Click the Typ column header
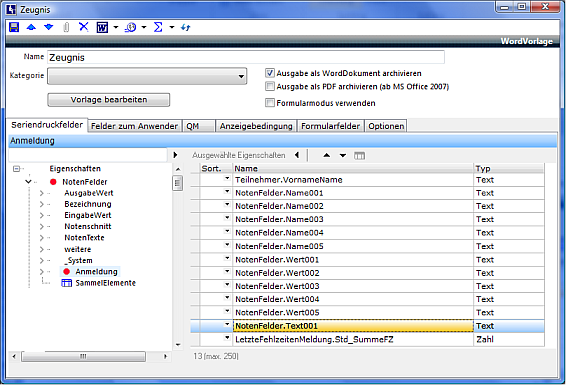 [509, 169]
